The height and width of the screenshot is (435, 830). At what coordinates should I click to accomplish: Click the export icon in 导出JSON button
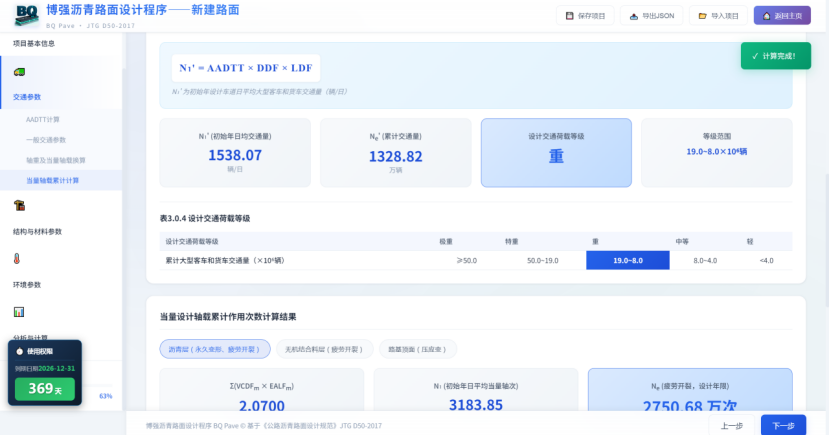click(x=634, y=16)
